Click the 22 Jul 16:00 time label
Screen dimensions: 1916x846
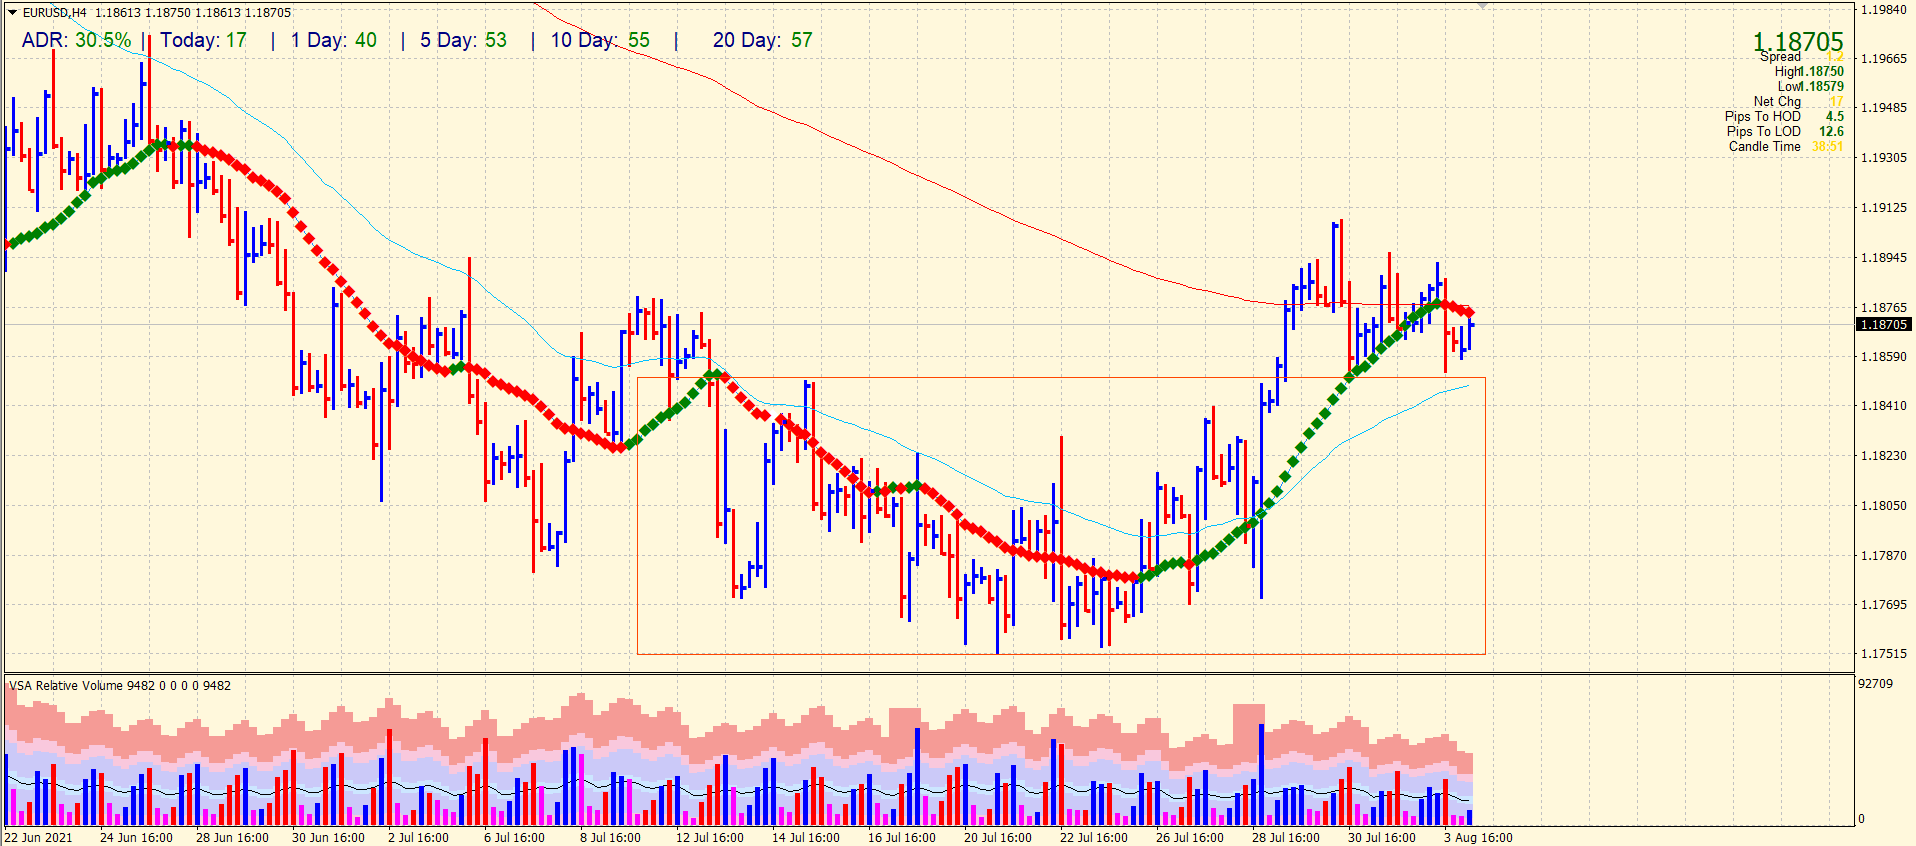[1094, 838]
